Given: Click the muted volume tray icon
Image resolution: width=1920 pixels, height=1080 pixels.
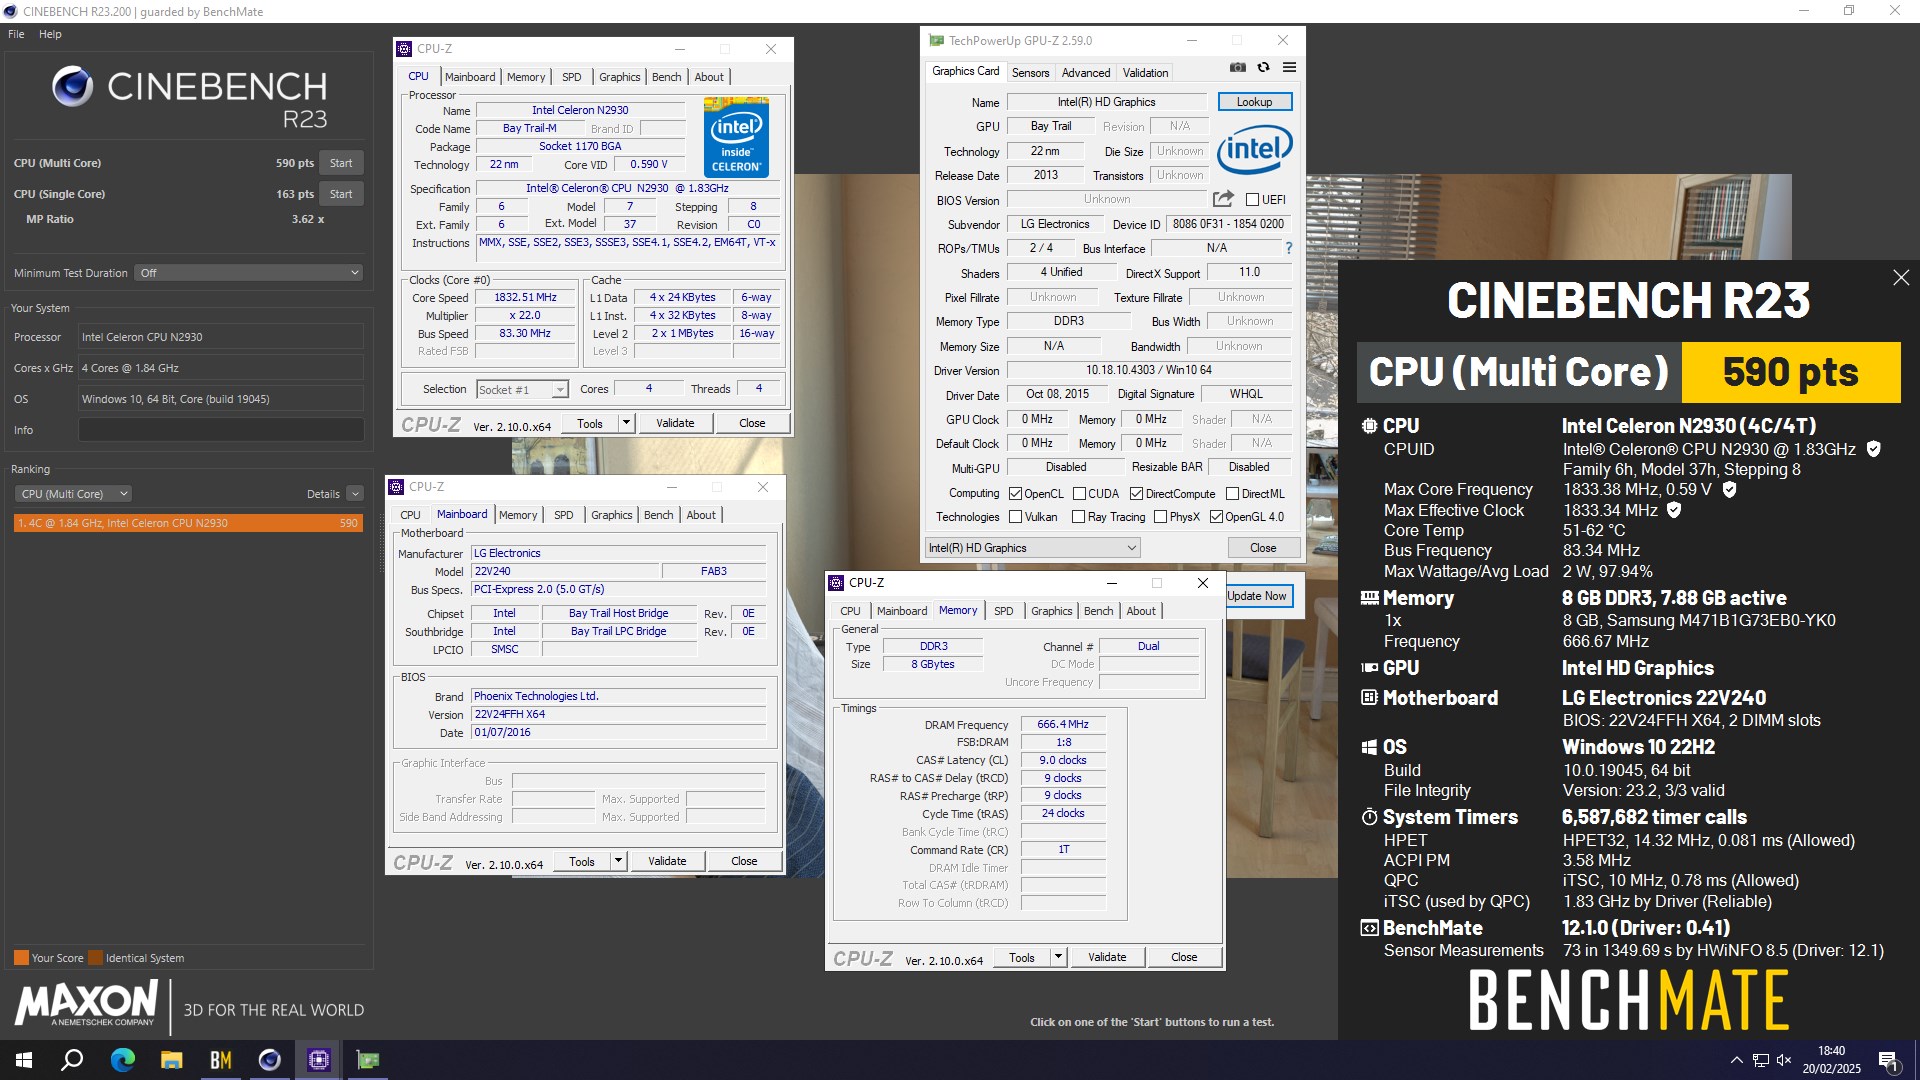Looking at the screenshot, I should coord(1784,1060).
